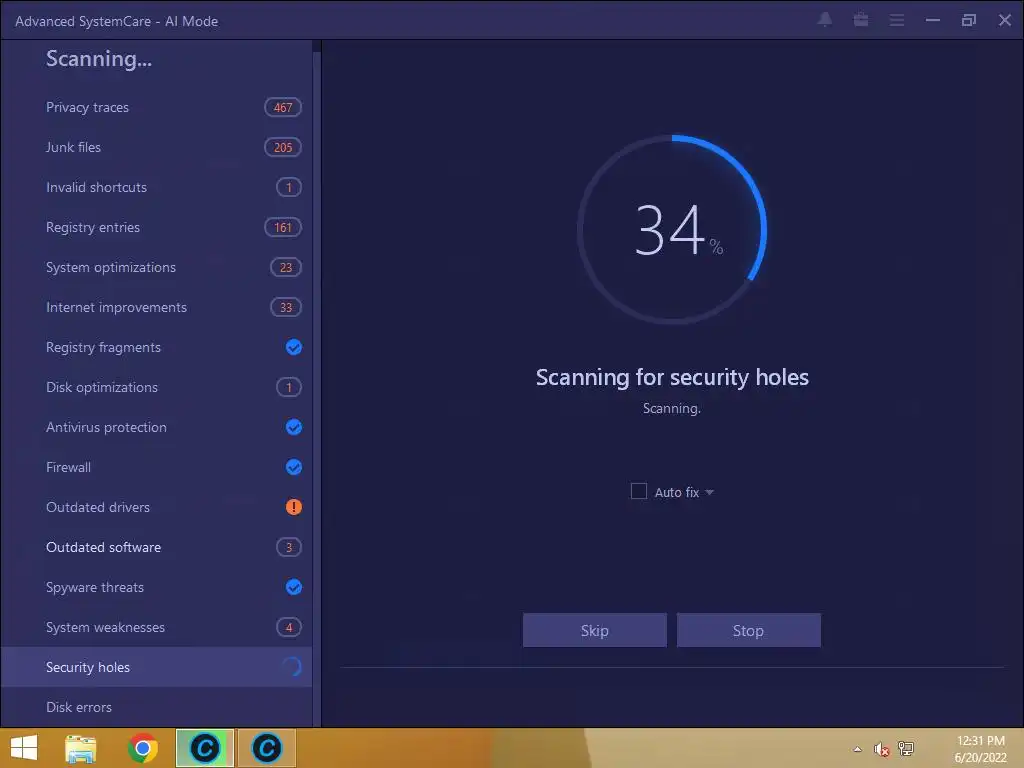
Task: Click System optimizations label
Action: [110, 267]
